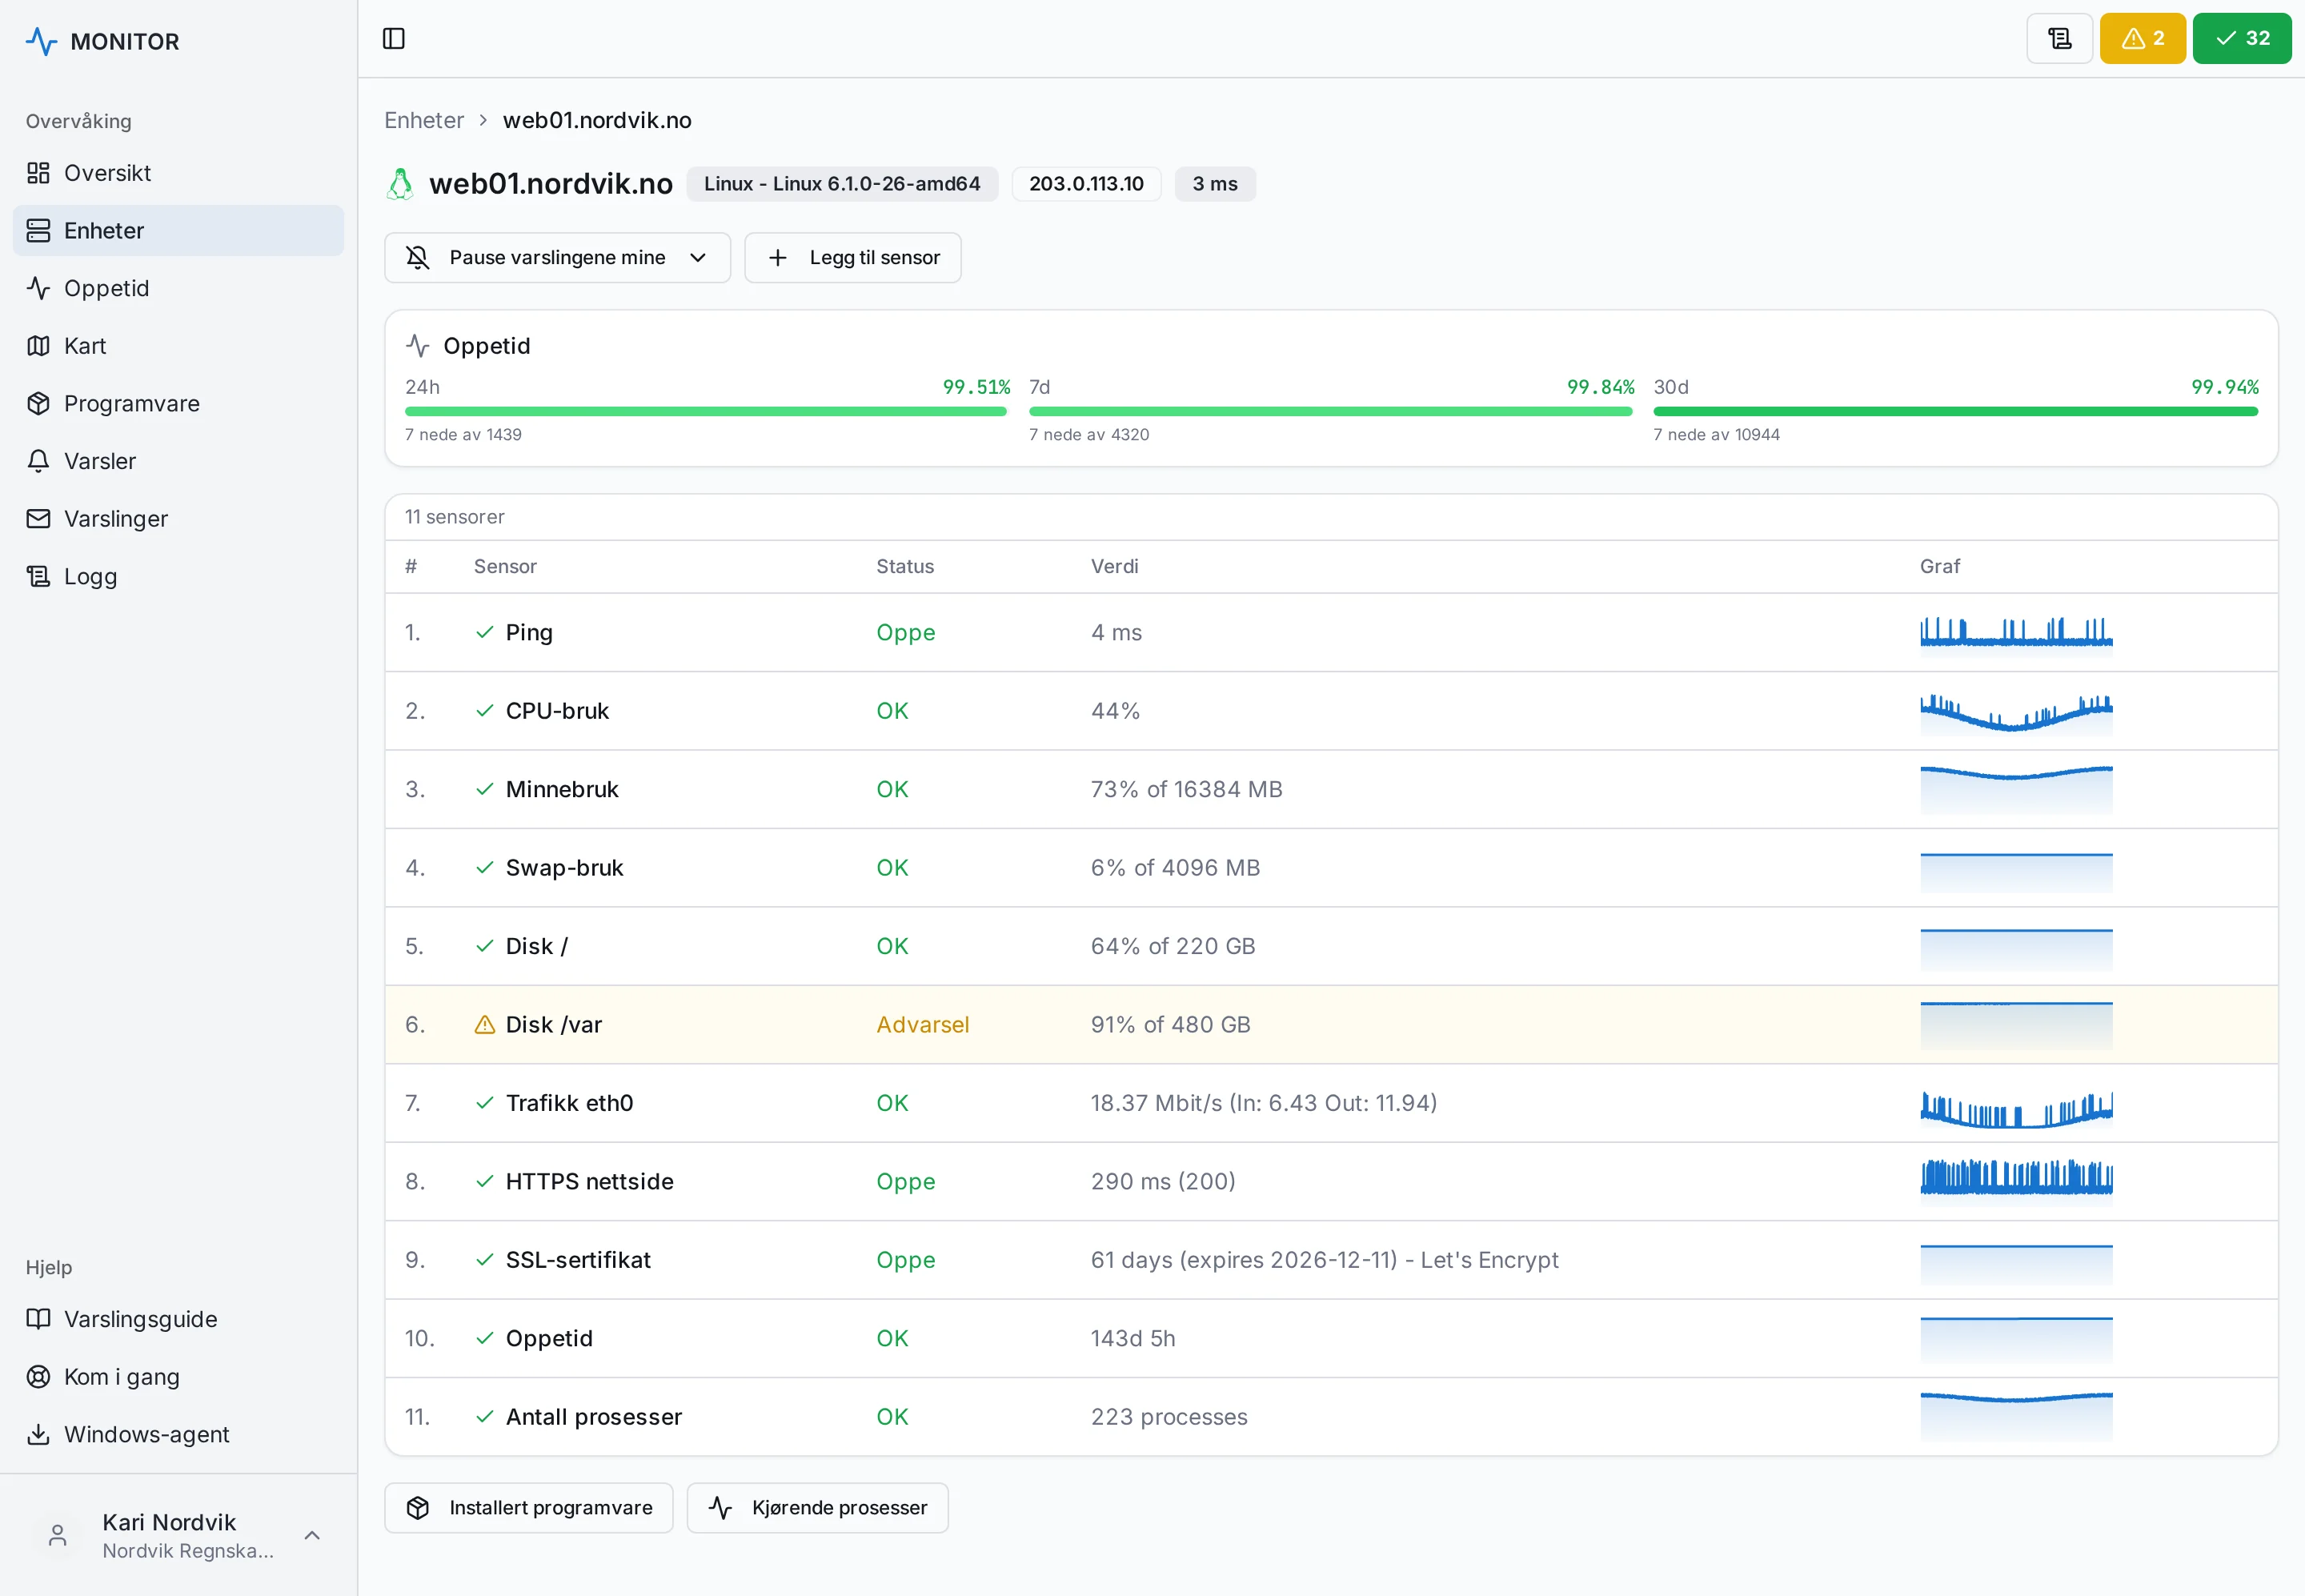Click the 30d uptime progress bar
Image resolution: width=2305 pixels, height=1596 pixels.
pos(1955,411)
